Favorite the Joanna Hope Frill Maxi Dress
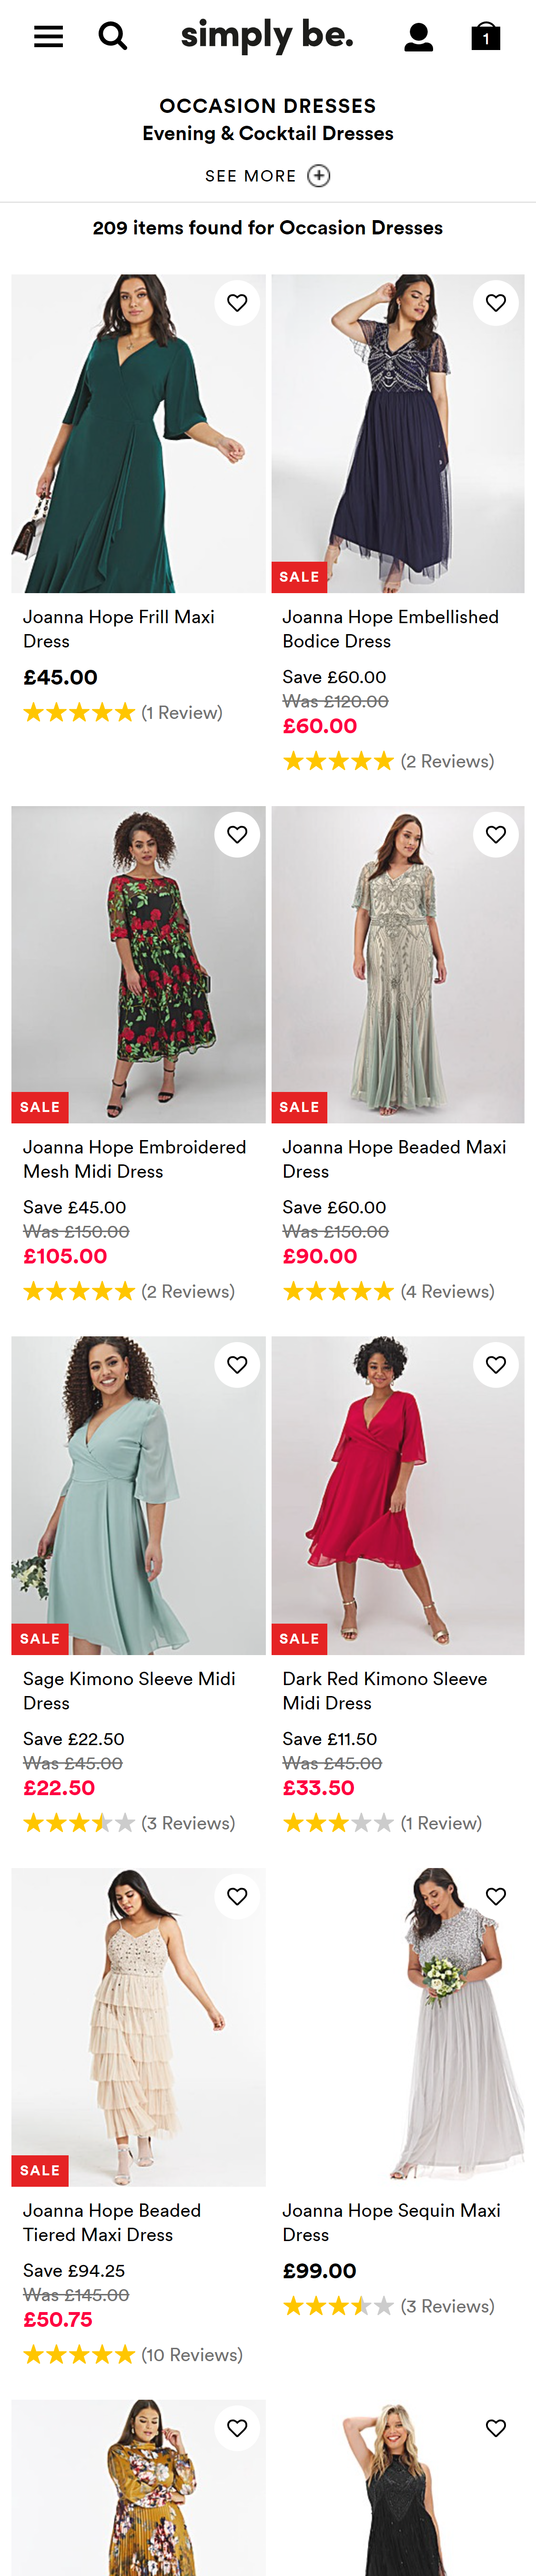The height and width of the screenshot is (2576, 536). coord(237,303)
